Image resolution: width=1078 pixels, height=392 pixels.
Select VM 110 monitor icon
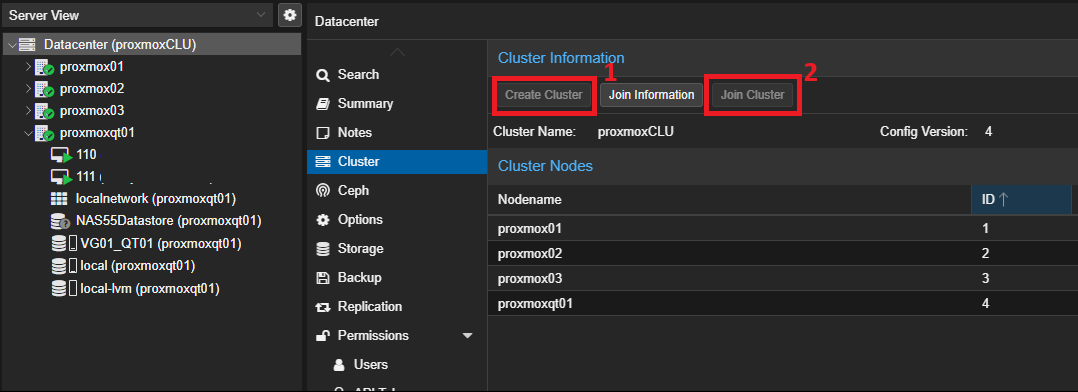pyautogui.click(x=61, y=155)
